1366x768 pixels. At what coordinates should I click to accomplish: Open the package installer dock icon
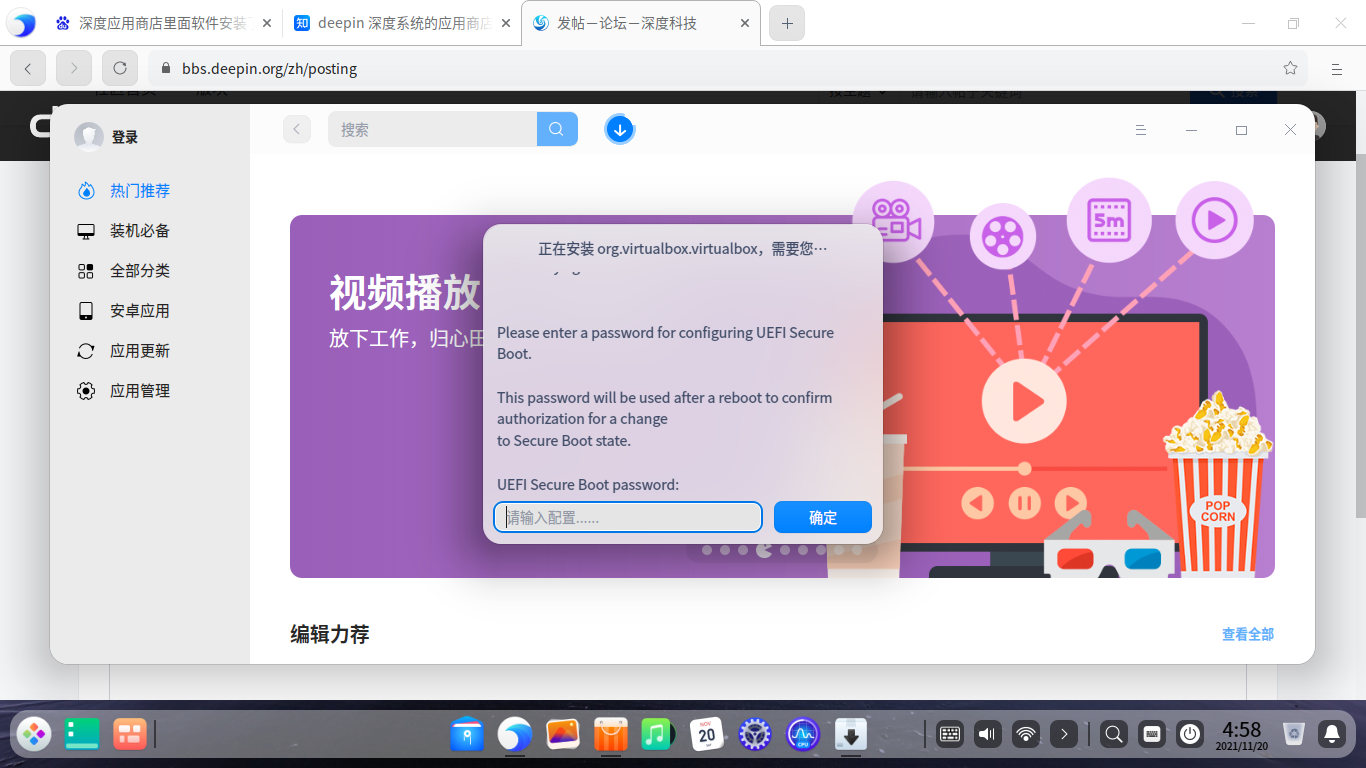(x=850, y=734)
